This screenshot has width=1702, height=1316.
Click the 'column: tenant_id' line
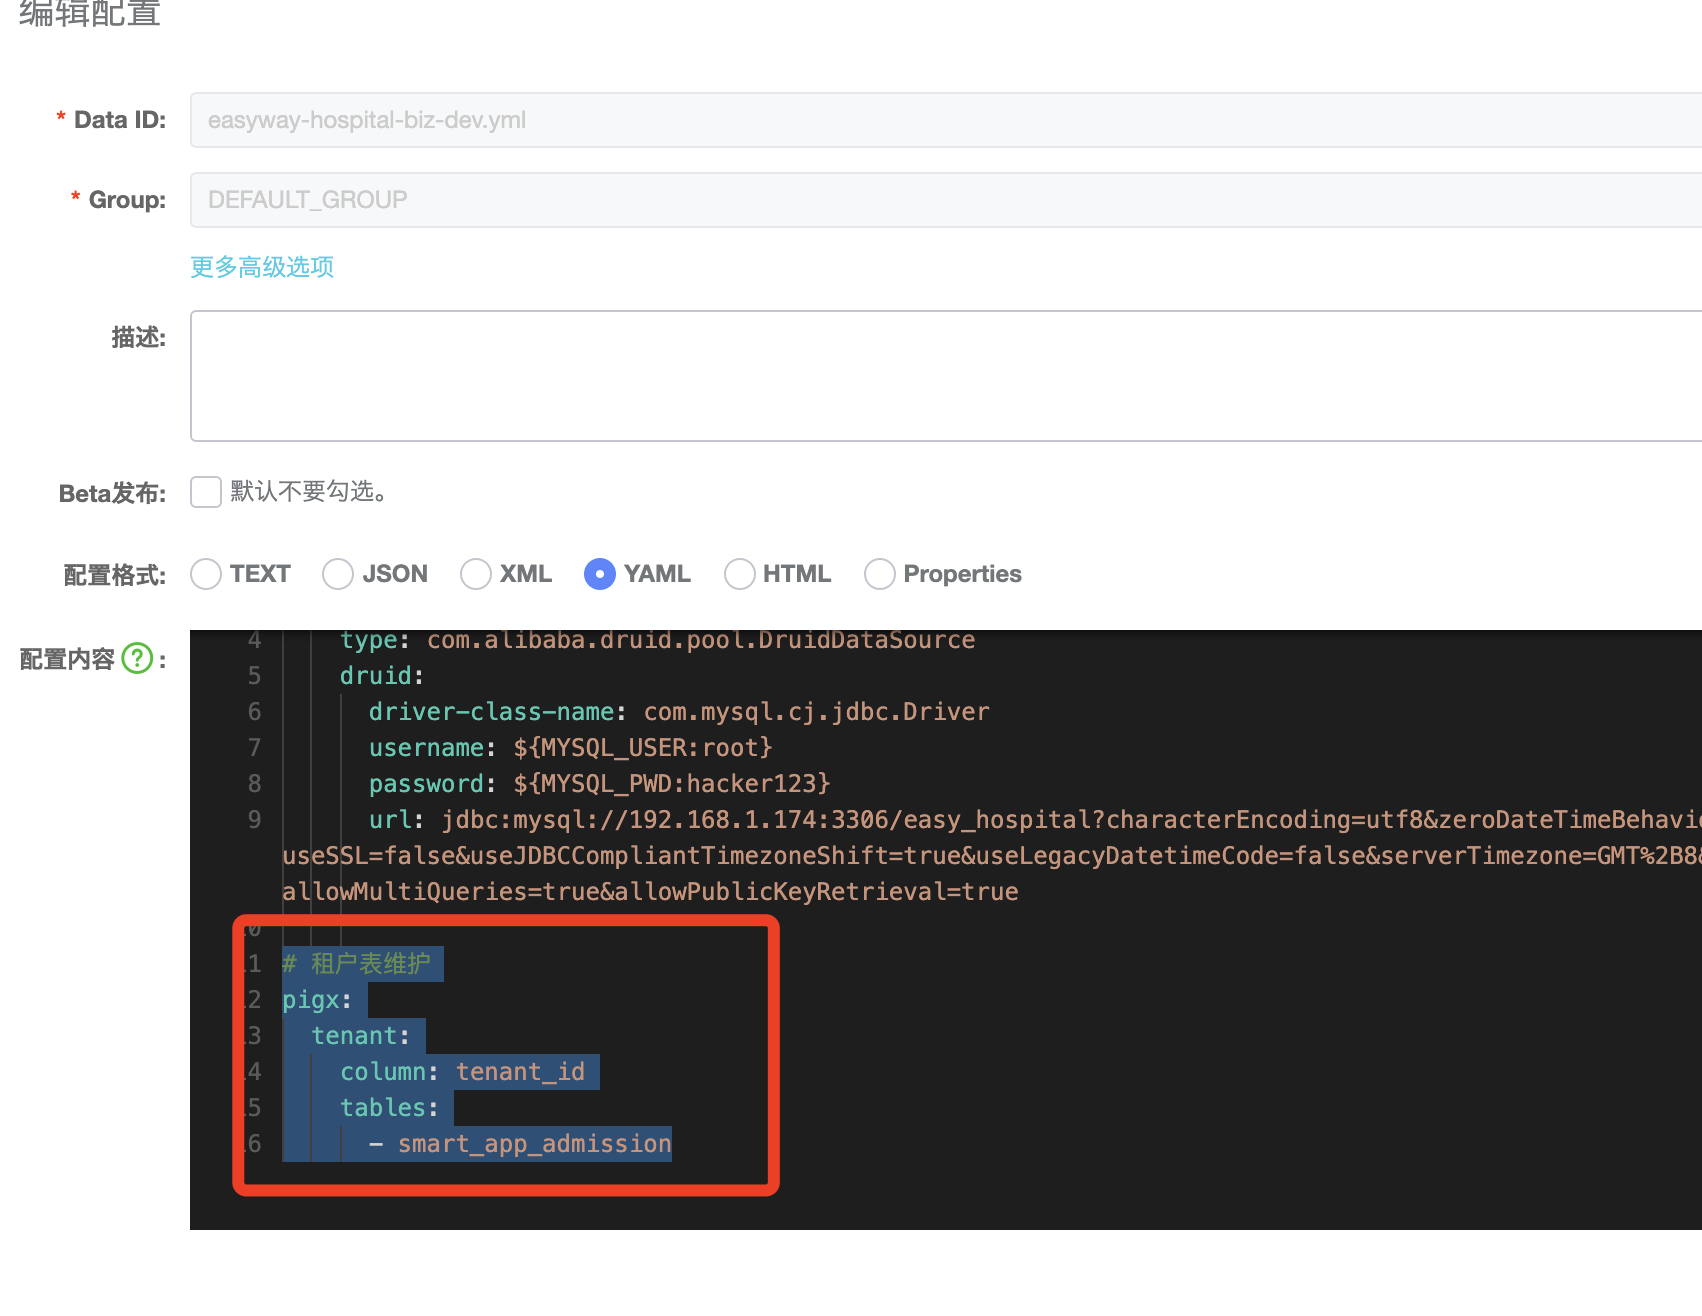pos(462,1072)
